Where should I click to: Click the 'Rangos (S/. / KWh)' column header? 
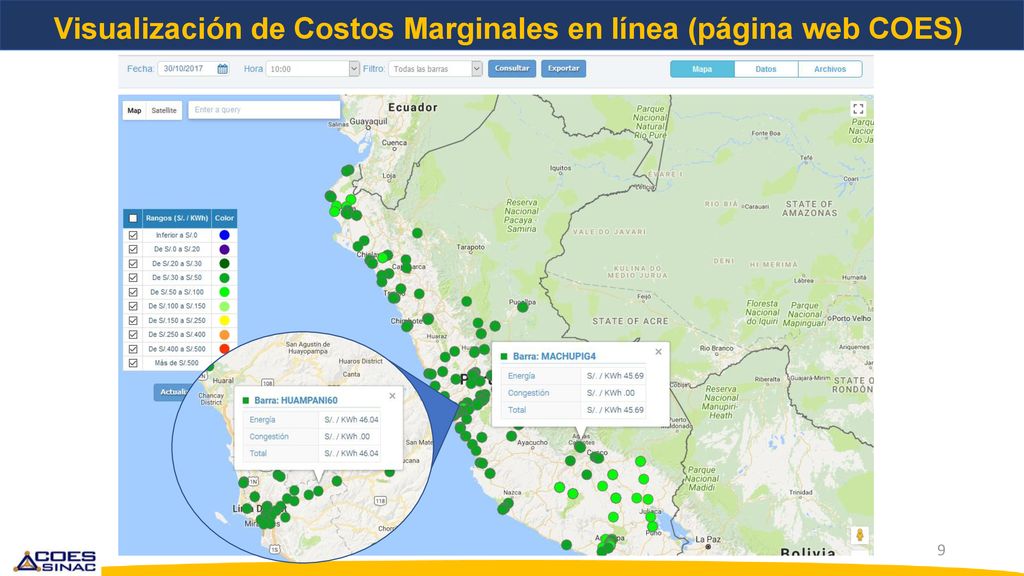coord(177,218)
